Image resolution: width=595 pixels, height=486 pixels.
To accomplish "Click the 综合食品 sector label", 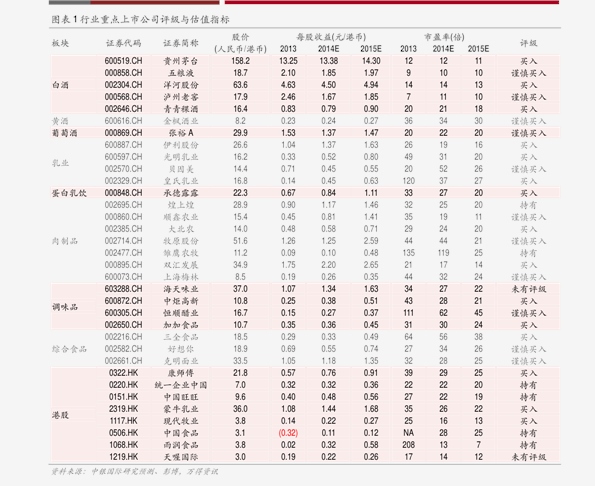I will pyautogui.click(x=69, y=349).
